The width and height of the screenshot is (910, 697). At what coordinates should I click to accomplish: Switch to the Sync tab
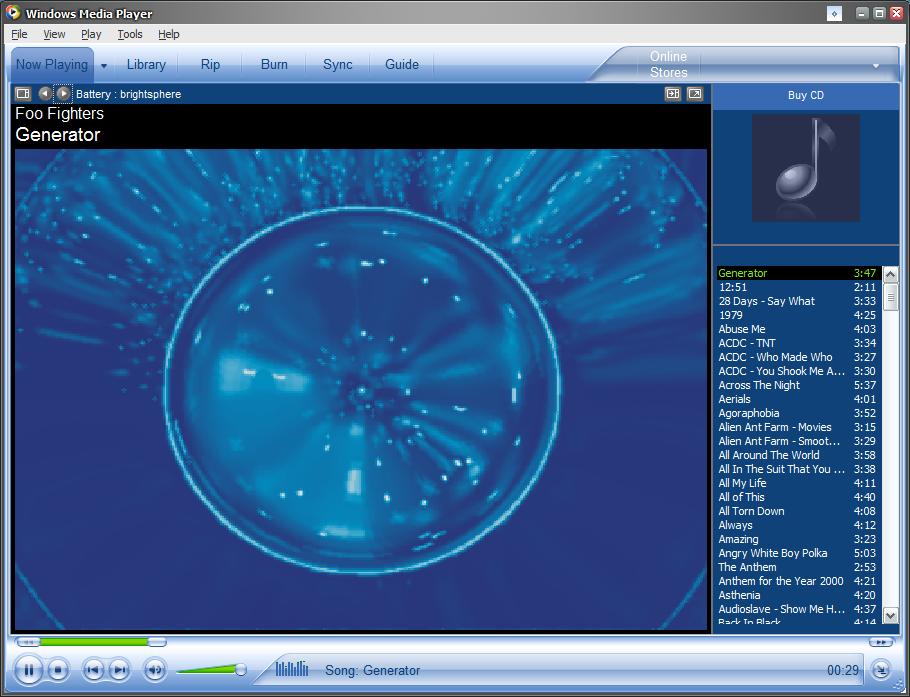338,64
